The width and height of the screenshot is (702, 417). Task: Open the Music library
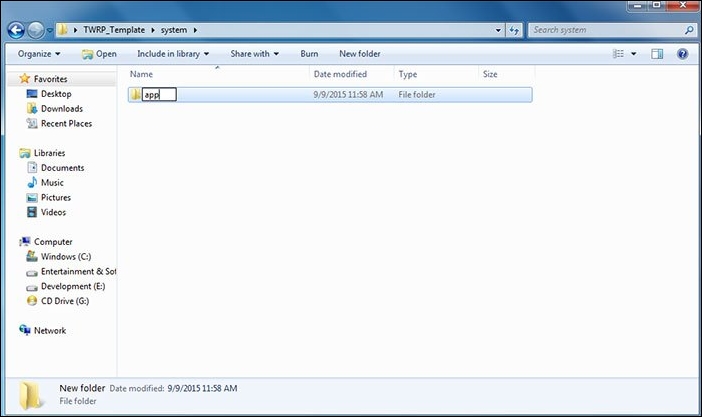52,182
